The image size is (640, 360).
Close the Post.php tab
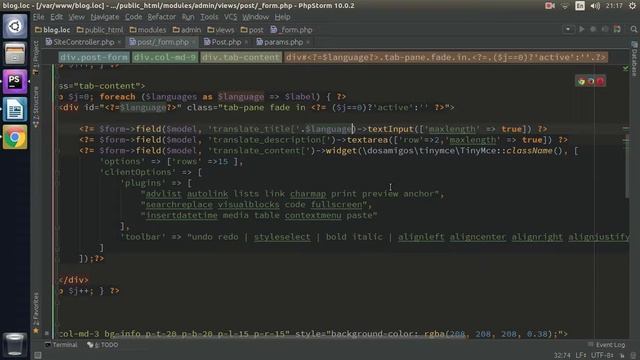tap(246, 42)
